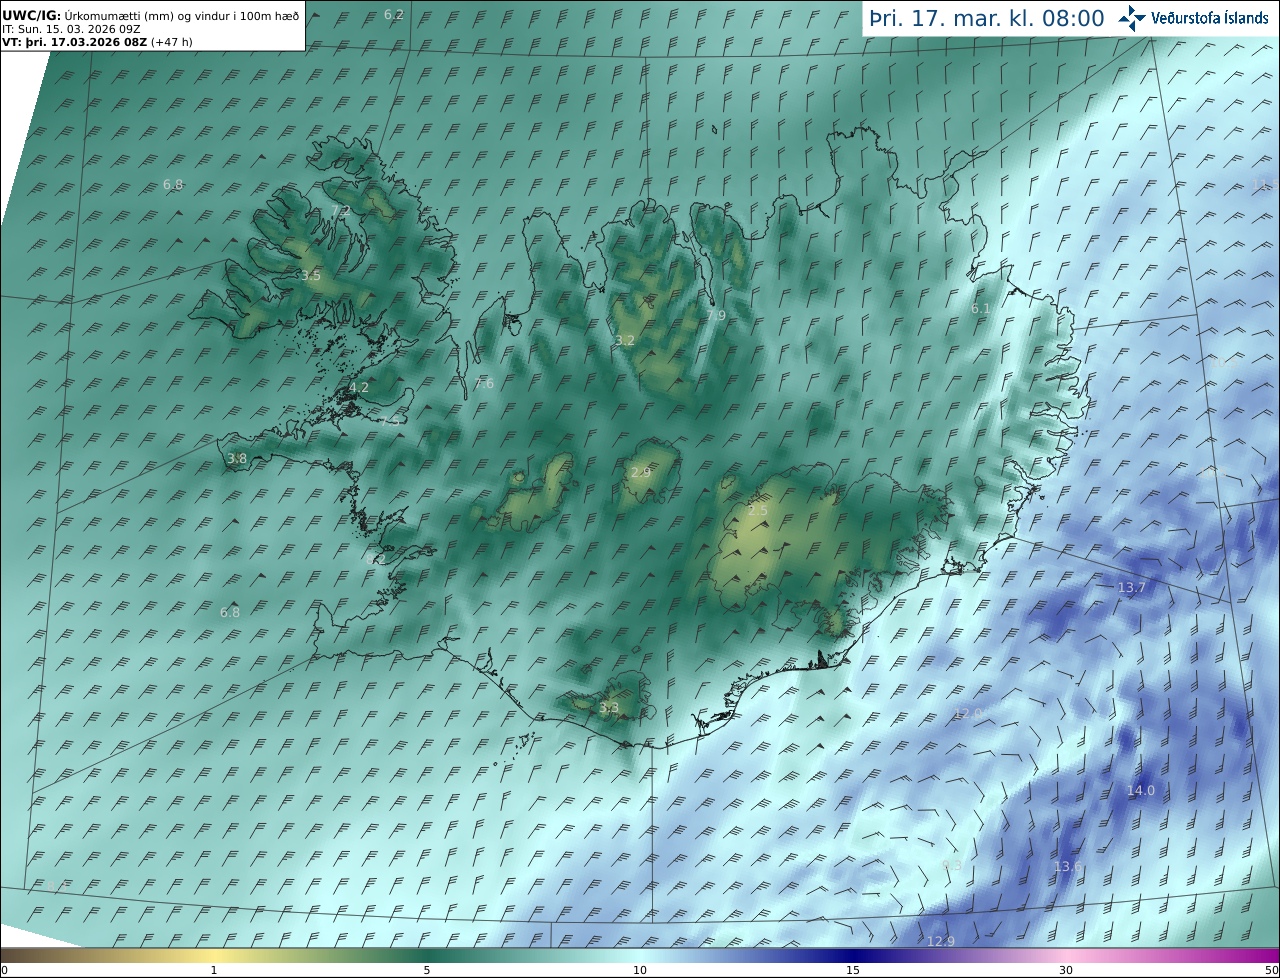Click the map value '14.0'
Image resolution: width=1280 pixels, height=978 pixels.
tap(1140, 790)
